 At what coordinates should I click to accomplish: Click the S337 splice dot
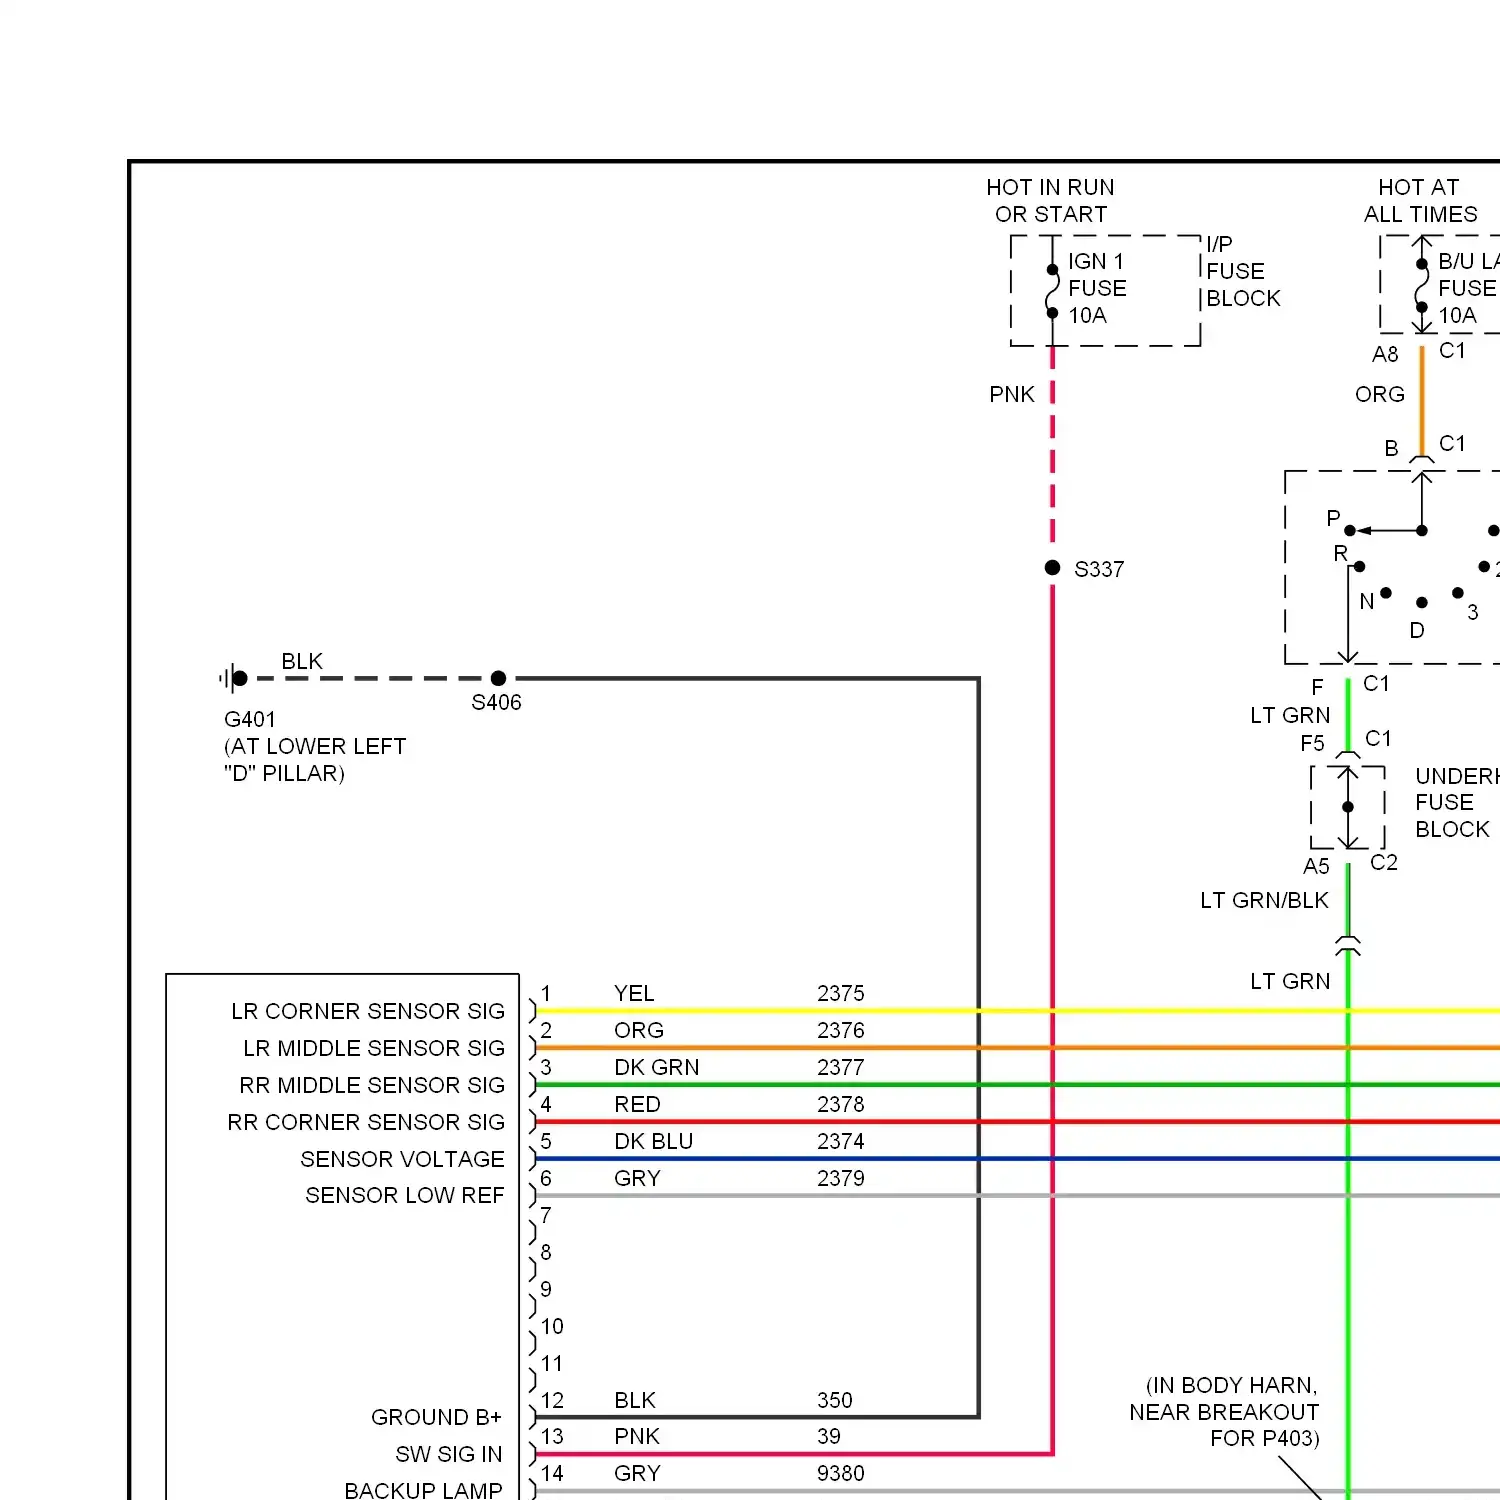point(1052,568)
